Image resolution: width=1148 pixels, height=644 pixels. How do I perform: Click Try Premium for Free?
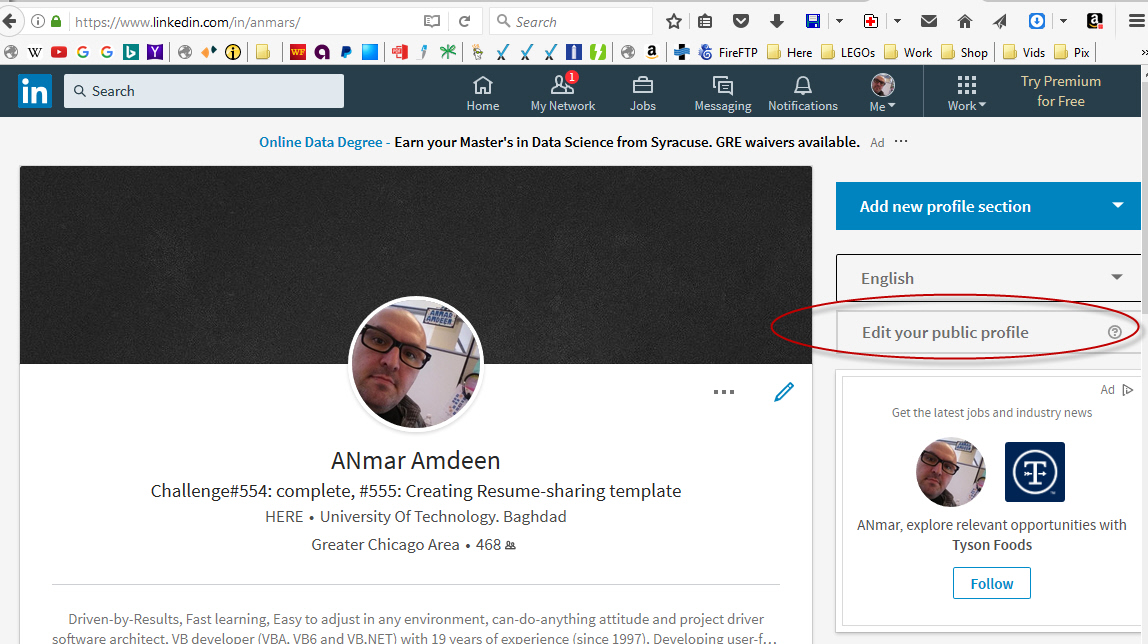[1060, 91]
